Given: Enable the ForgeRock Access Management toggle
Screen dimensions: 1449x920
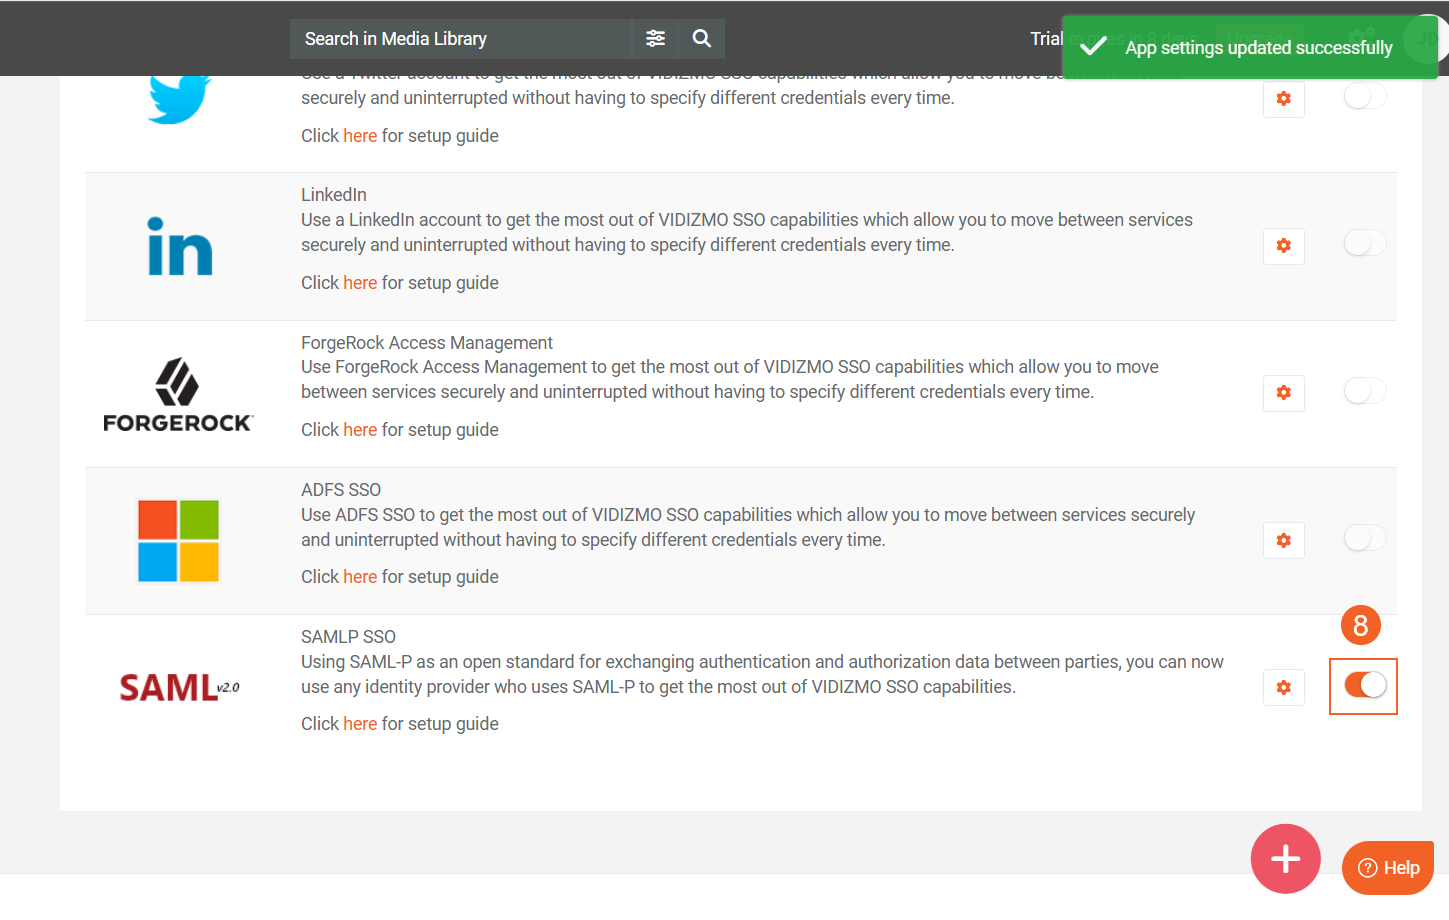Looking at the screenshot, I should click(1364, 391).
